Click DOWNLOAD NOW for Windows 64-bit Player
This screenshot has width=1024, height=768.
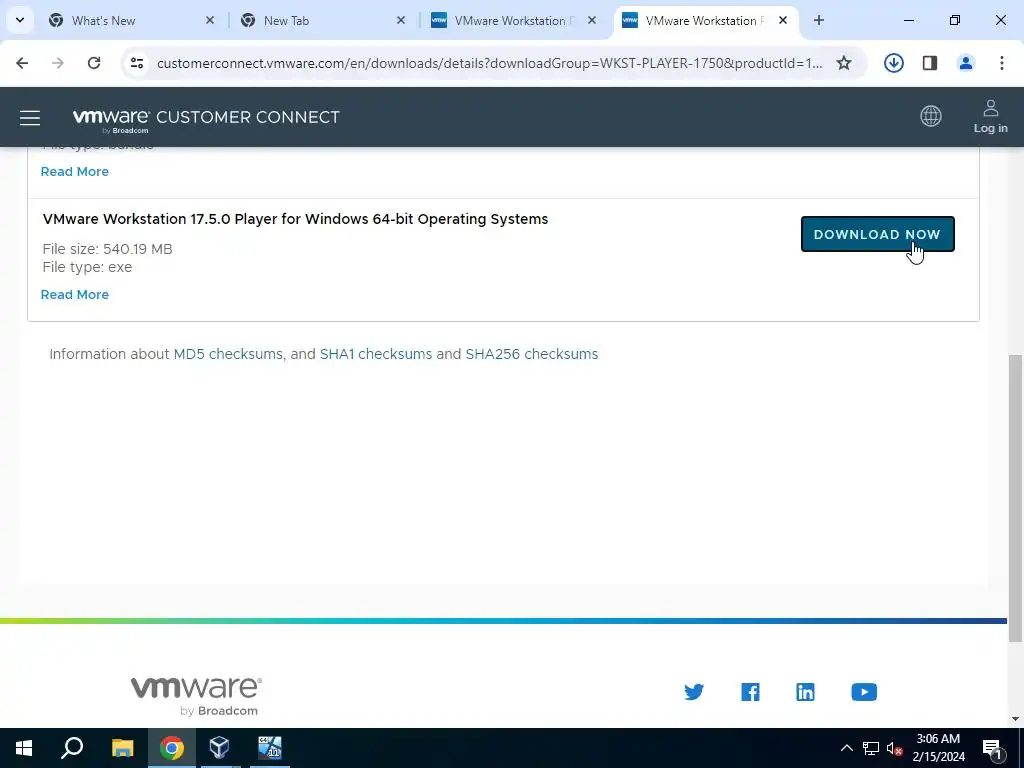[877, 234]
